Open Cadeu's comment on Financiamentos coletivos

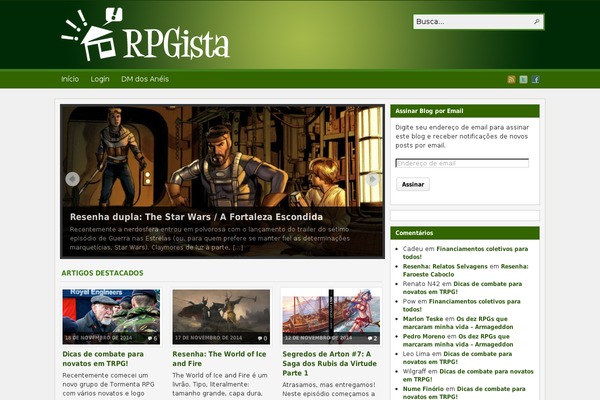tap(465, 253)
